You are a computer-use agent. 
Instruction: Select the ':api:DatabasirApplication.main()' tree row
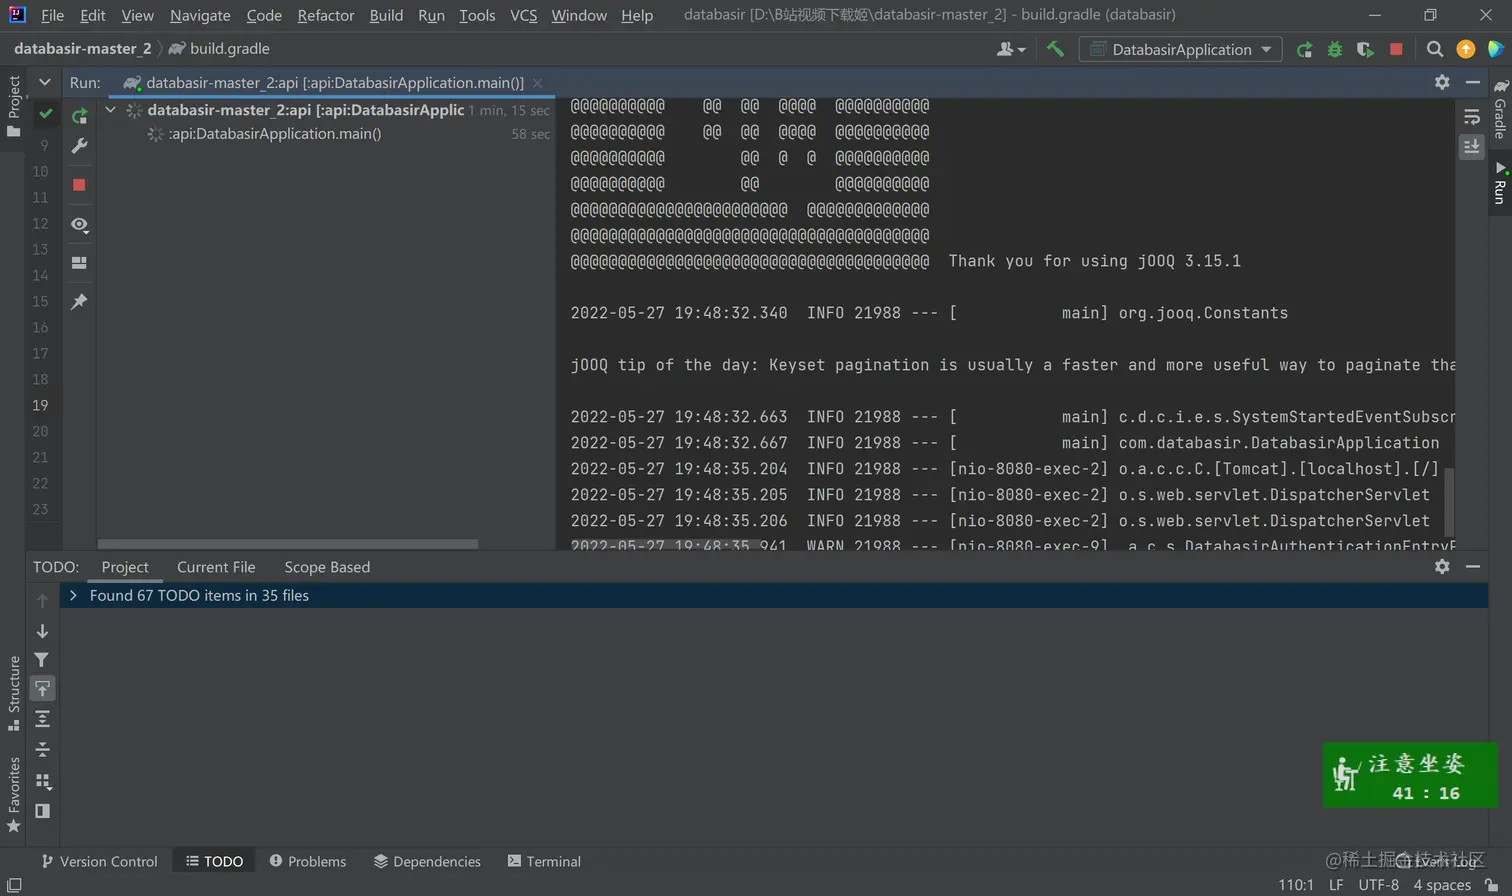click(326, 134)
